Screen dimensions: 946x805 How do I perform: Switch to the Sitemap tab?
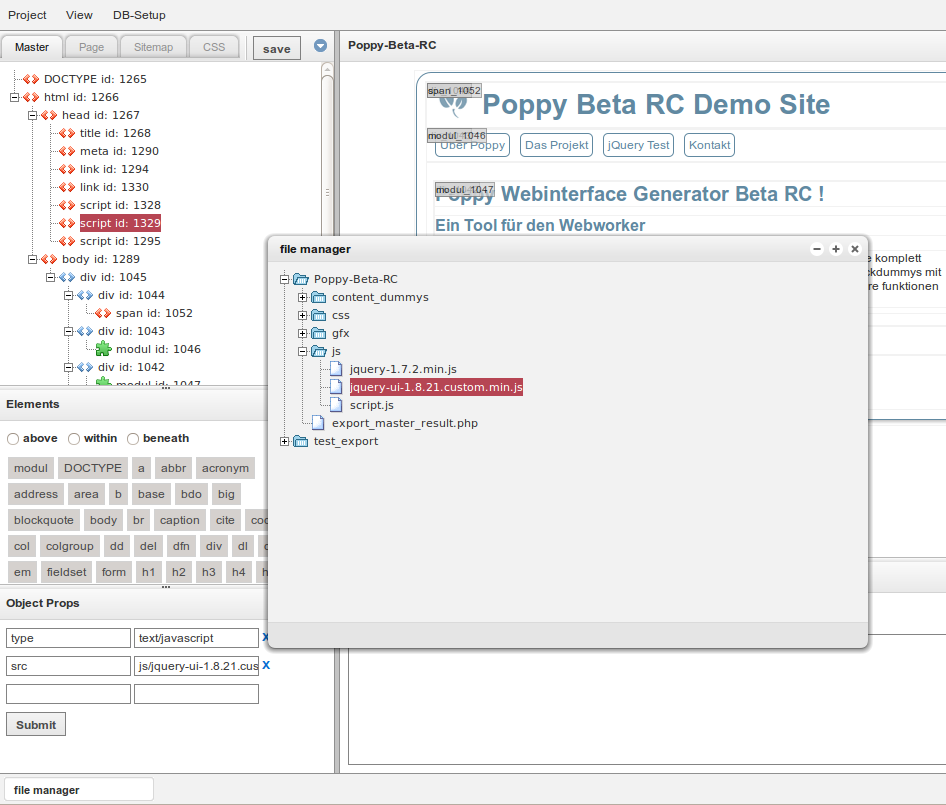(152, 46)
